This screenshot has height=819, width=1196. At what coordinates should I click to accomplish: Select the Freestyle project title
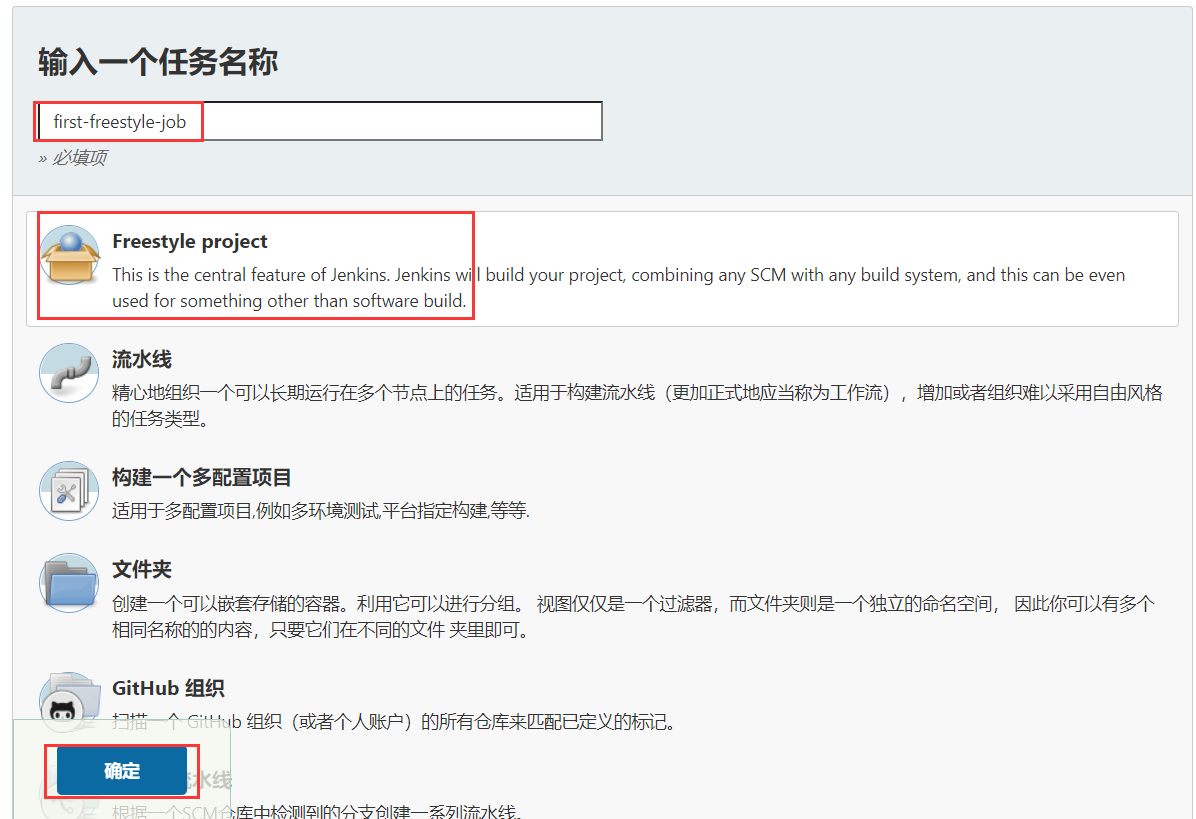click(x=190, y=241)
